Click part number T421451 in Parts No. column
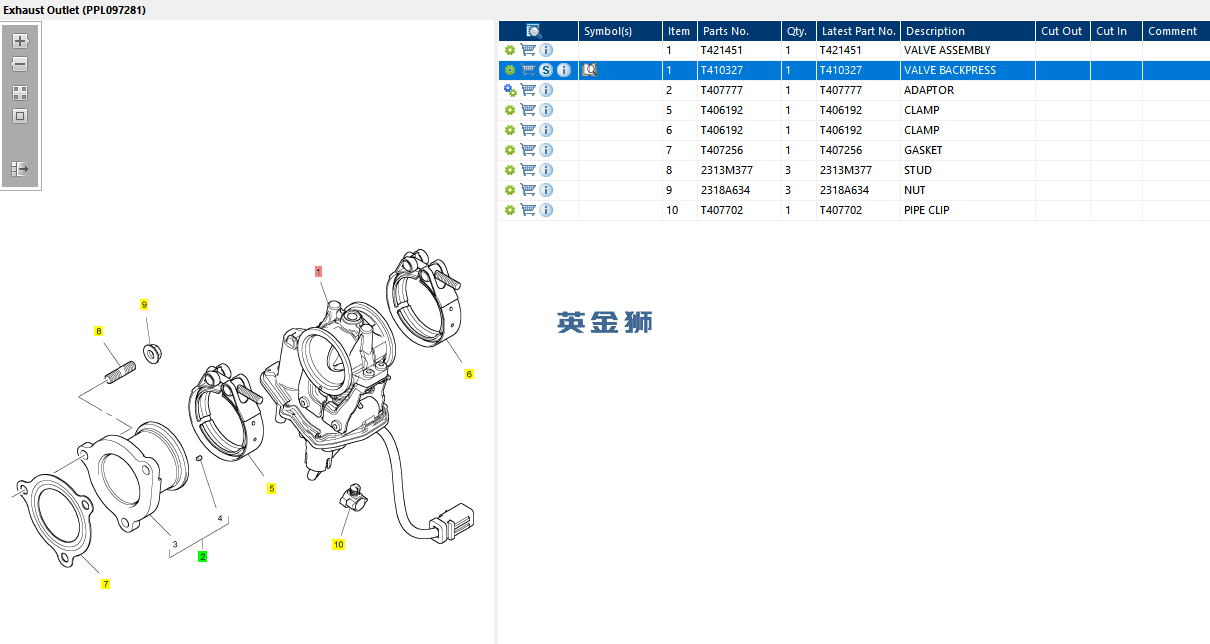Image resolution: width=1210 pixels, height=644 pixels. click(722, 50)
